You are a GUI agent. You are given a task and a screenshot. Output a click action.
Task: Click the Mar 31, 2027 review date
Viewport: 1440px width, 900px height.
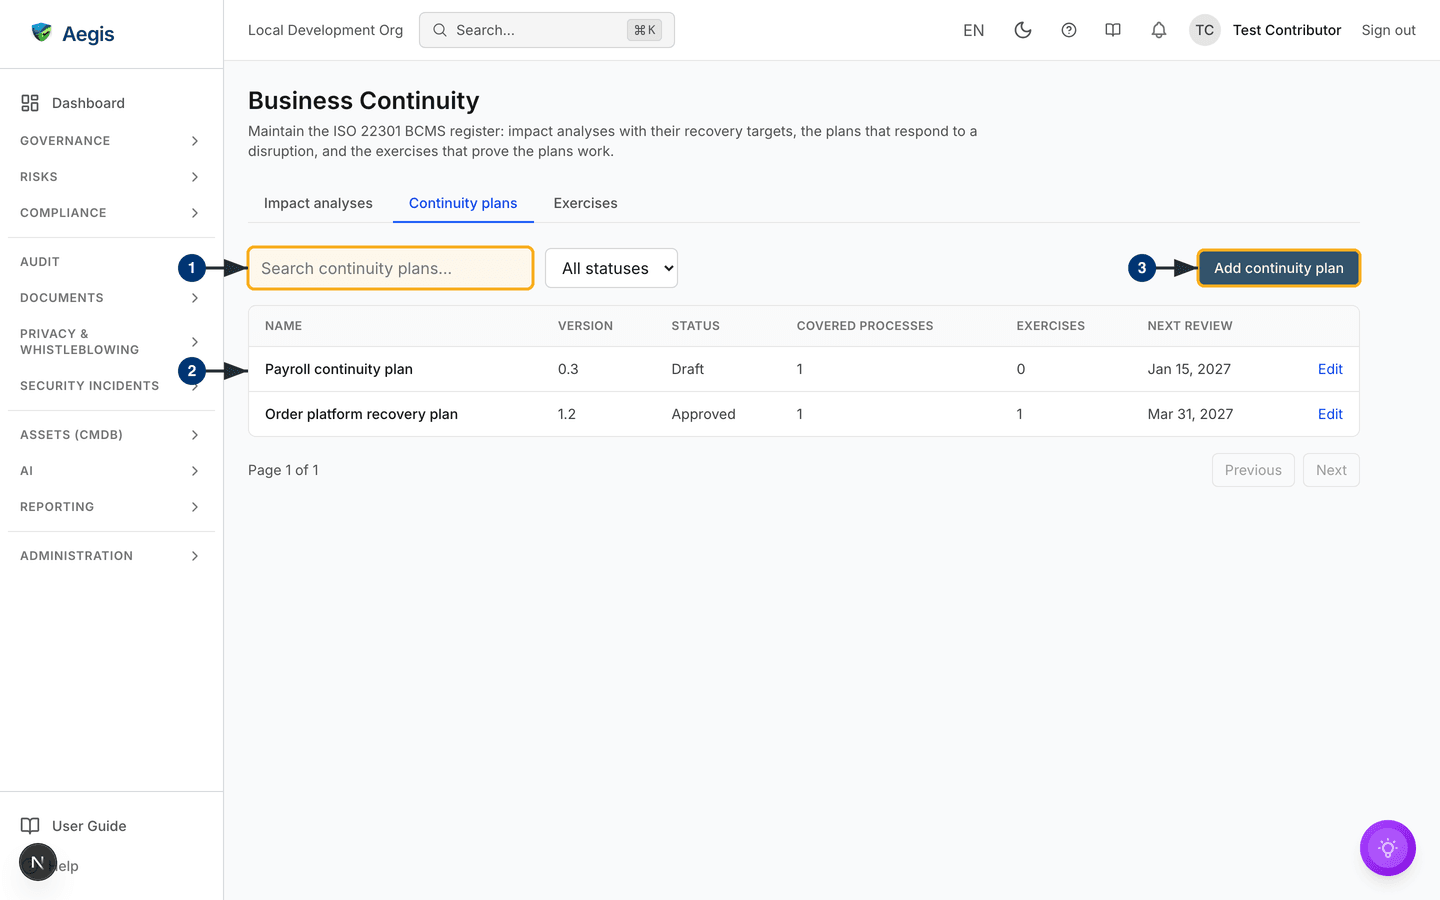[1190, 414]
